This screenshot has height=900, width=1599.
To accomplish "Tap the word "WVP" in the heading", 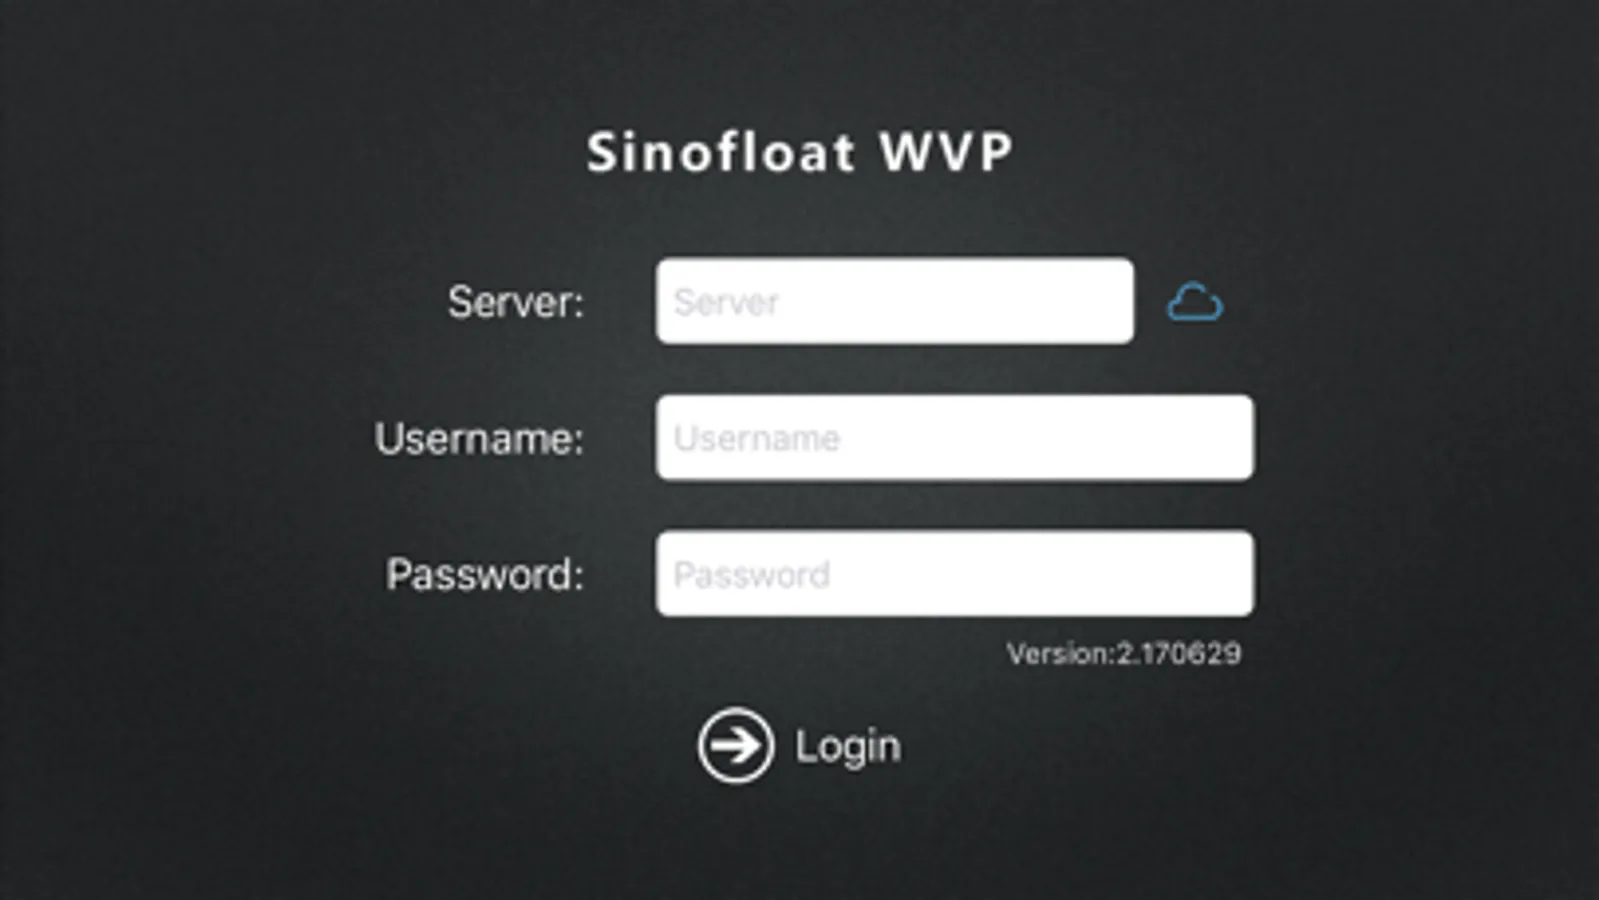I will (x=946, y=153).
